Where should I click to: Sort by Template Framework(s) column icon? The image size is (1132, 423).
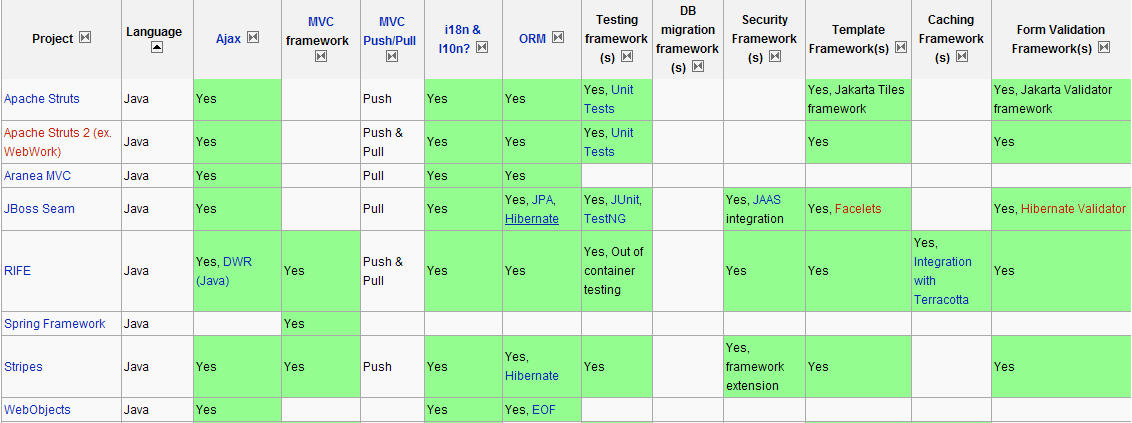pyautogui.click(x=900, y=48)
